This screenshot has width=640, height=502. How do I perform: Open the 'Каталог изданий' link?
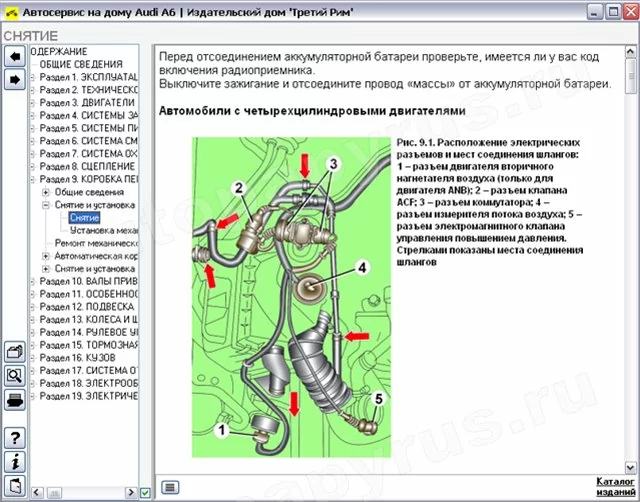pyautogui.click(x=616, y=486)
